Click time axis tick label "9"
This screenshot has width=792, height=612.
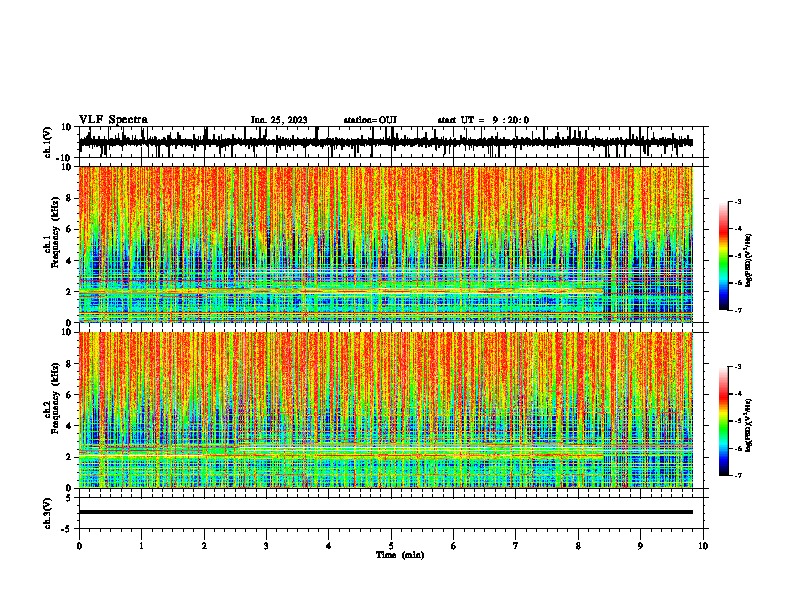pyautogui.click(x=640, y=546)
